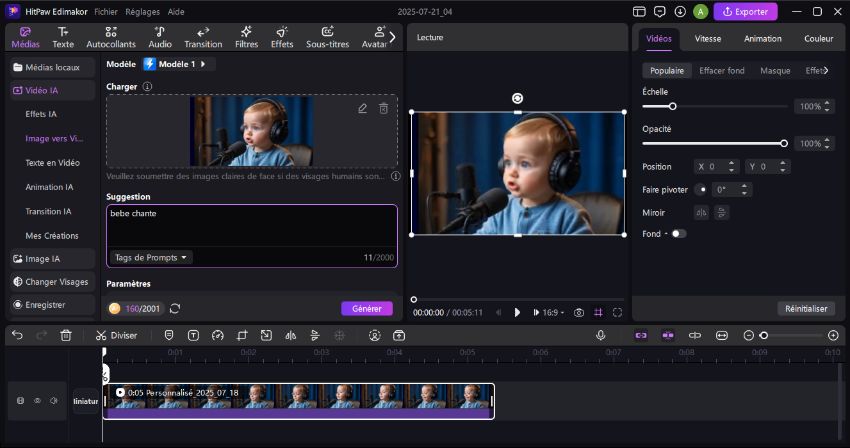The image size is (850, 448).
Task: Adjust the Échelle slider
Action: coord(714,106)
